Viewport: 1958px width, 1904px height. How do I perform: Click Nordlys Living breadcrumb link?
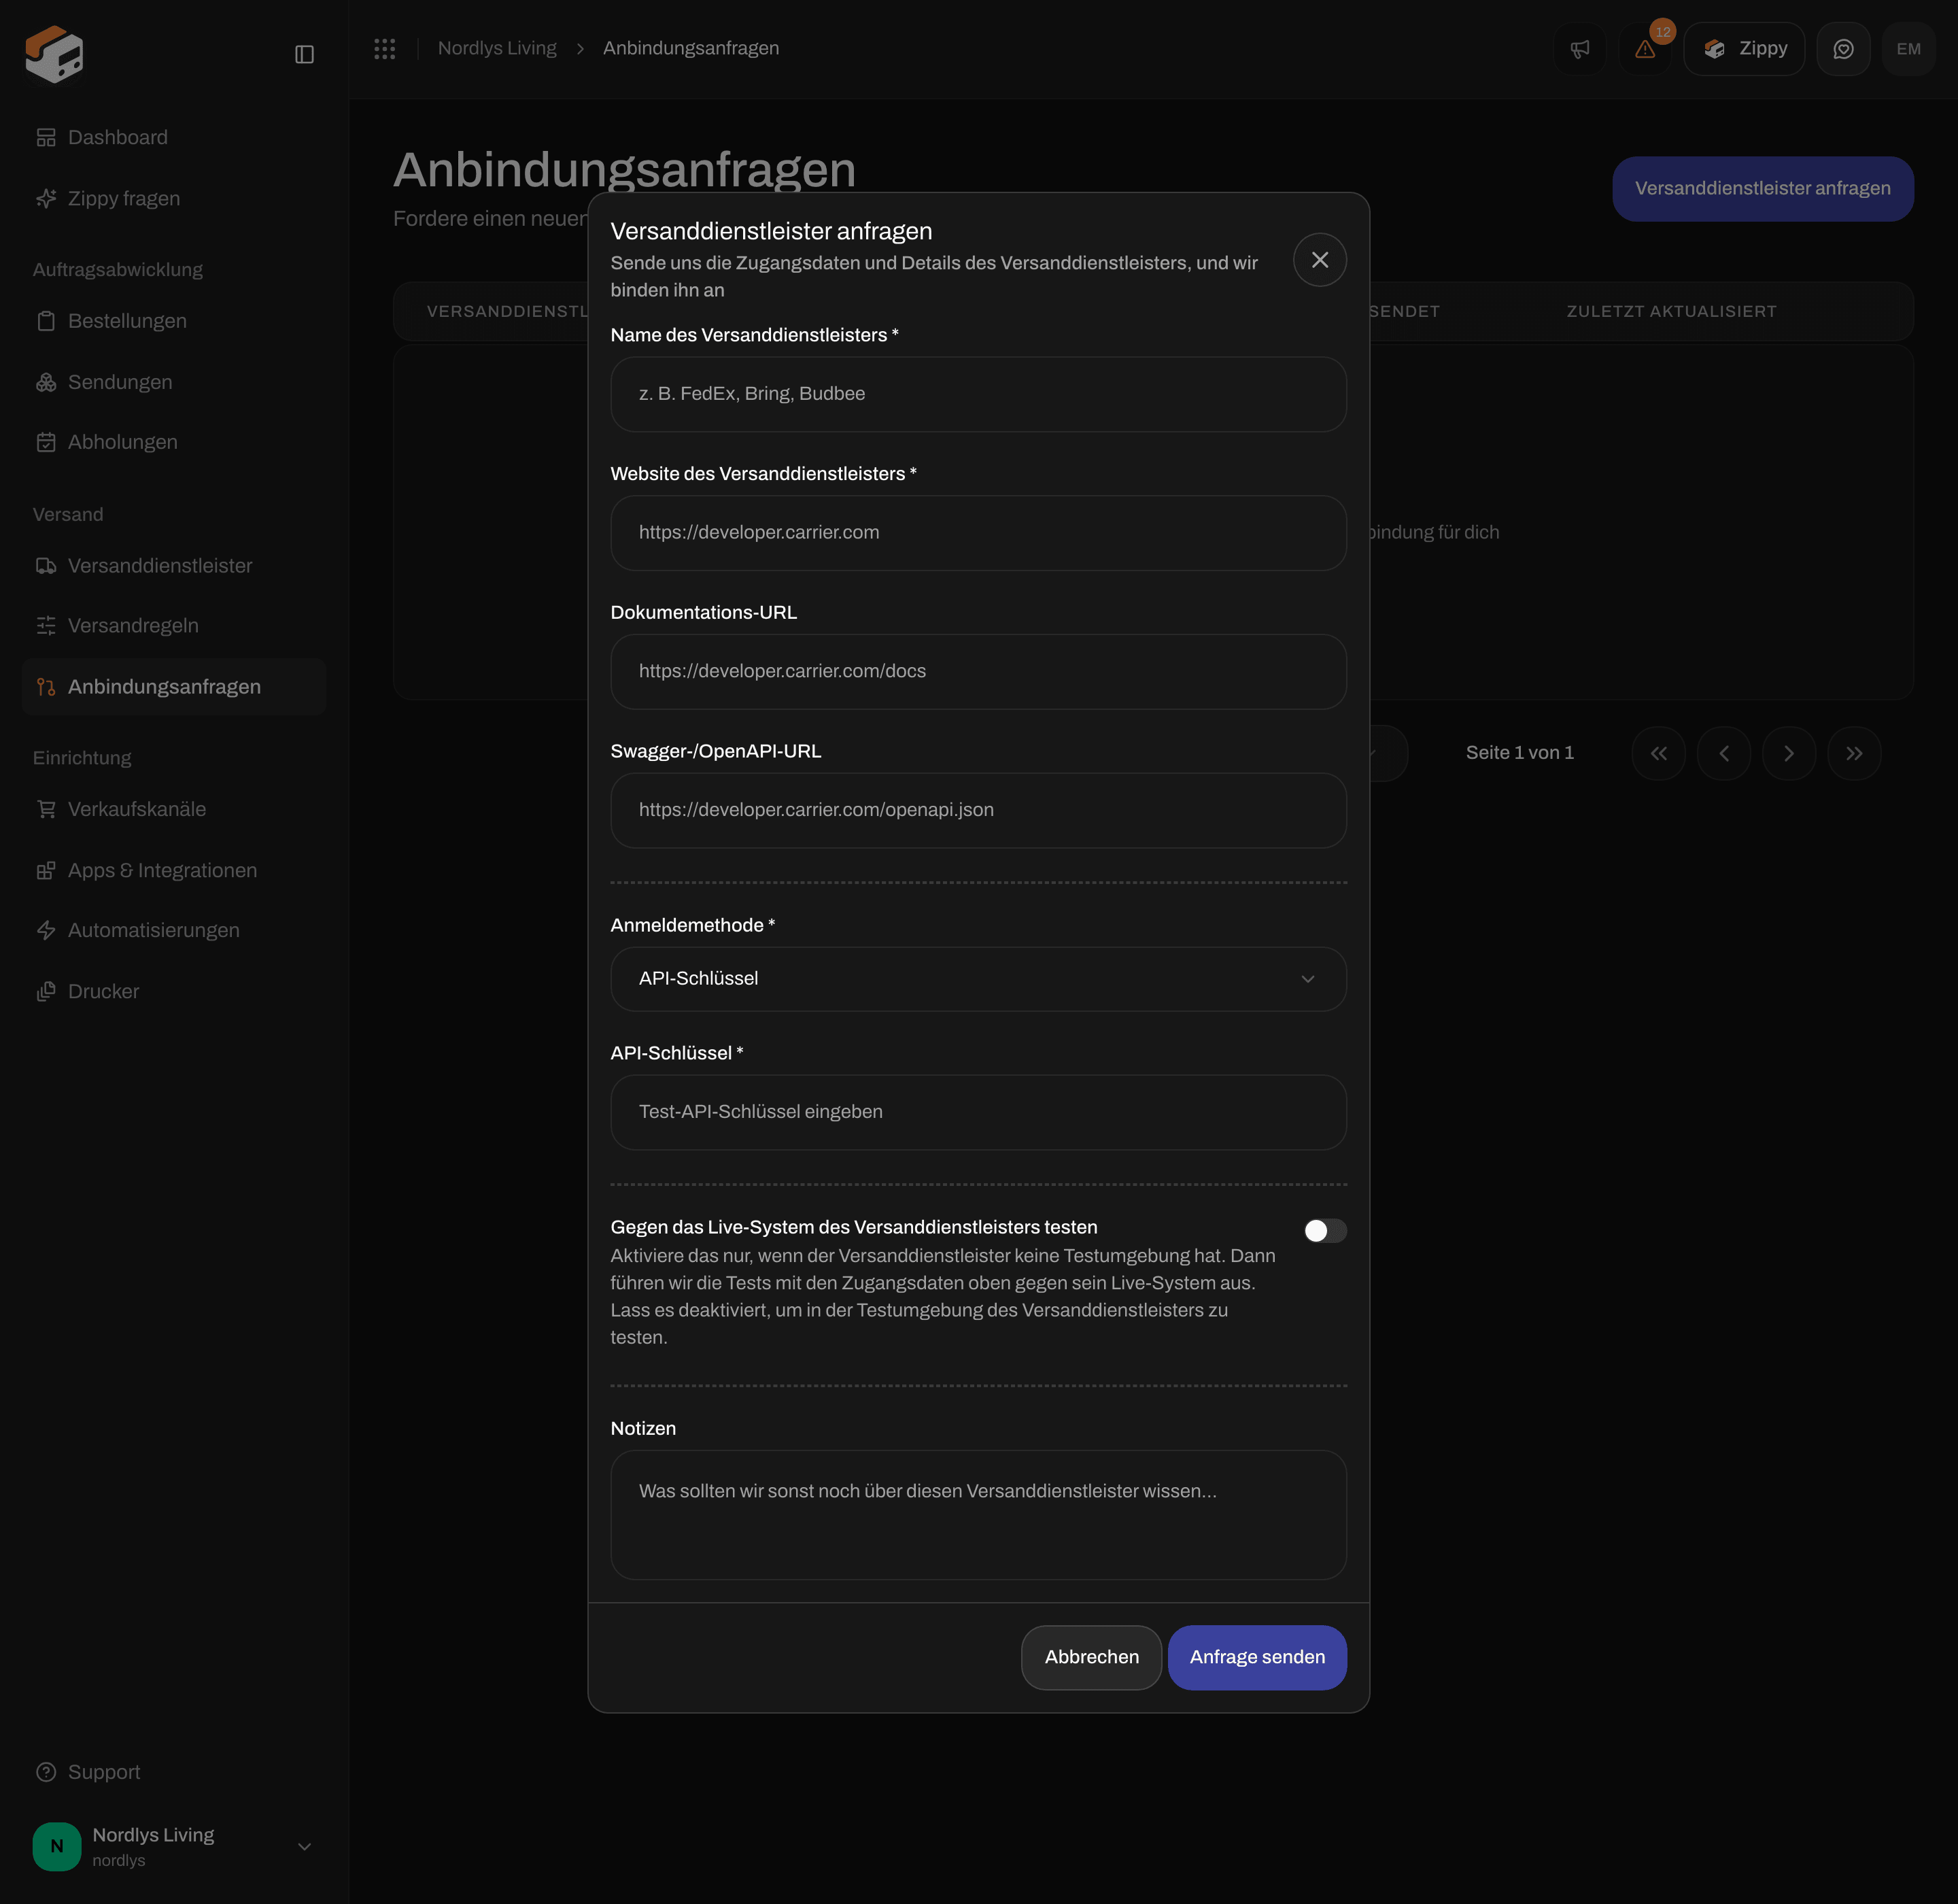coord(497,48)
